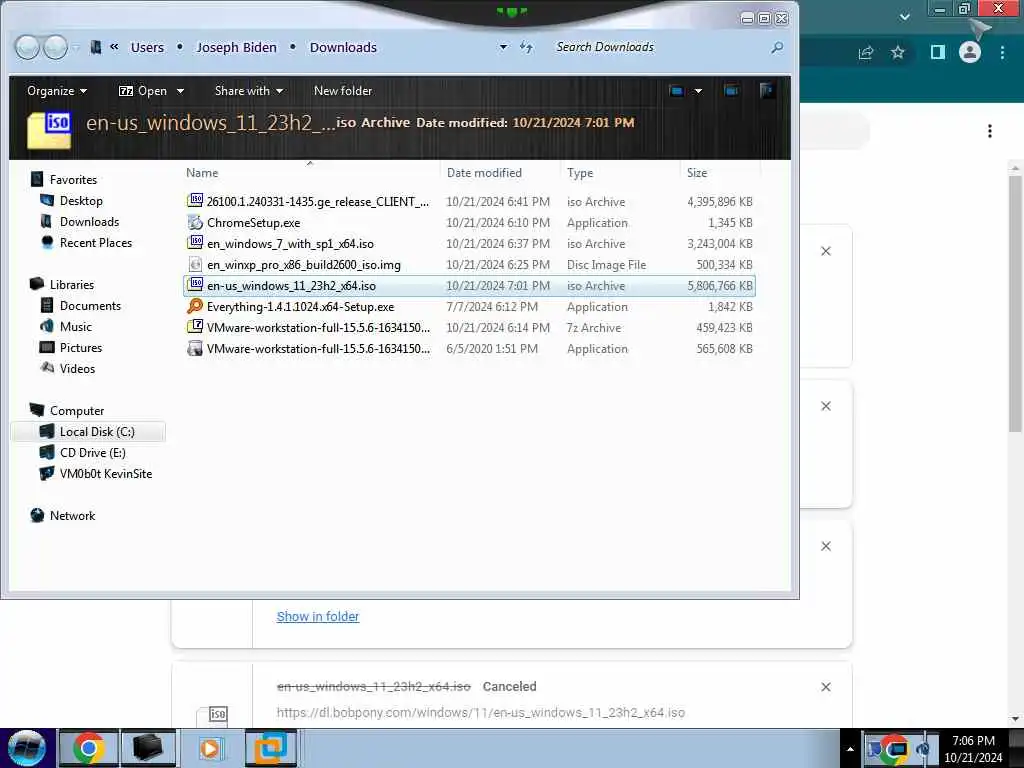Open the Share with menu

[249, 91]
